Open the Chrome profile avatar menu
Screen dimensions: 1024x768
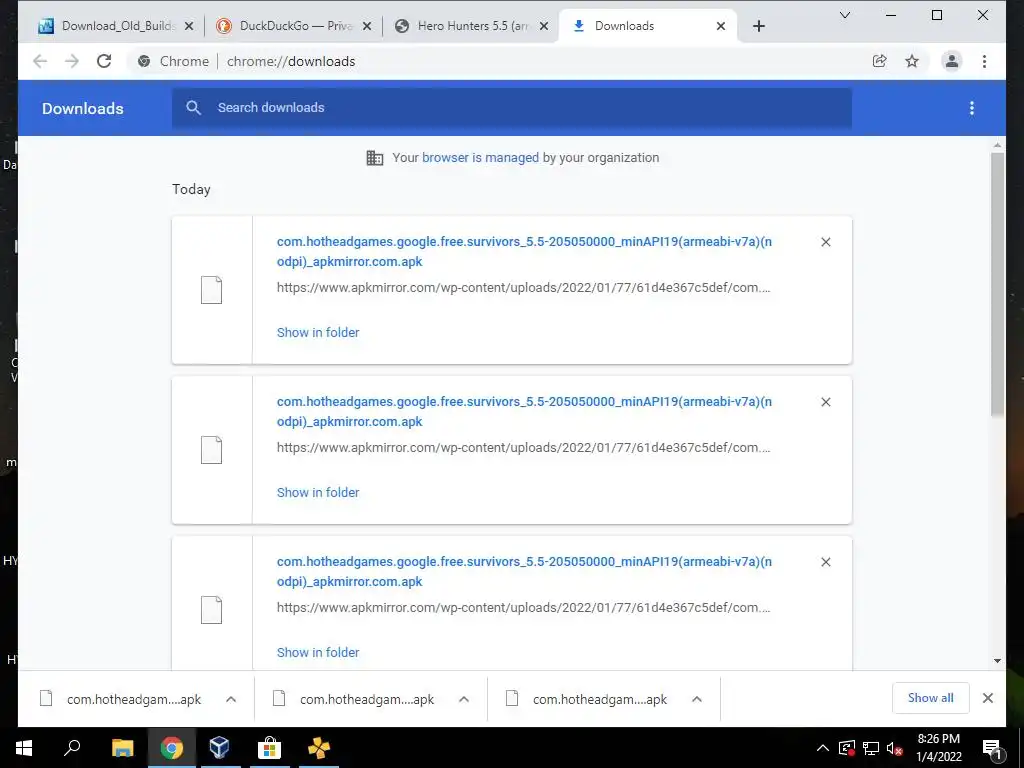tap(952, 61)
